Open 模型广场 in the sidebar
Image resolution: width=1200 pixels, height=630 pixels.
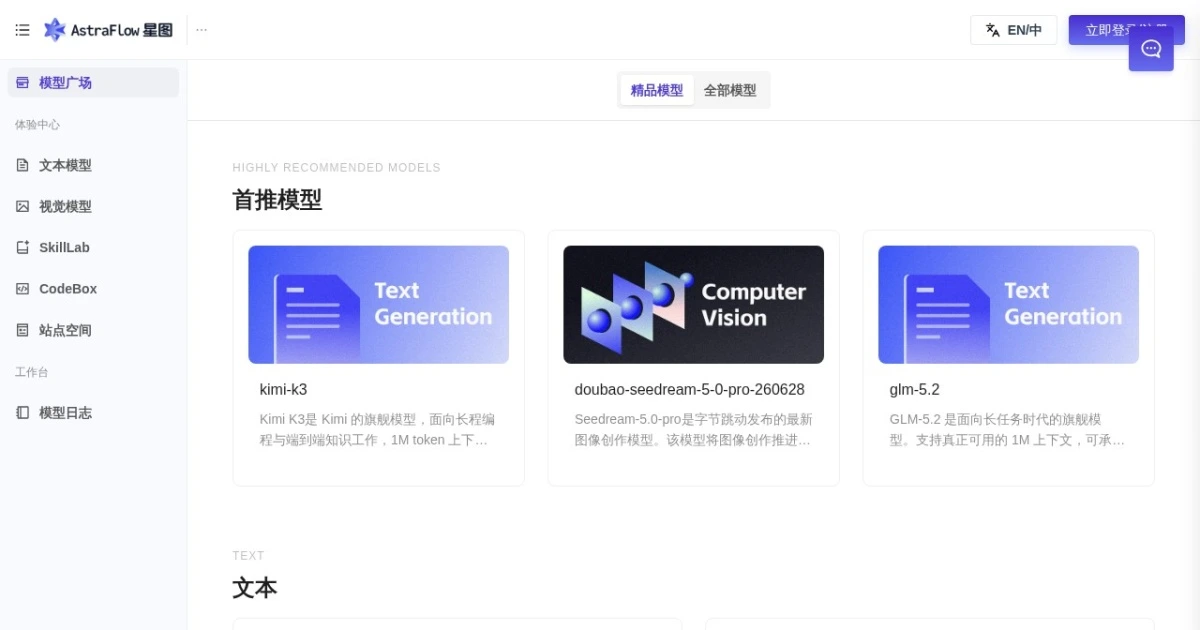click(93, 83)
